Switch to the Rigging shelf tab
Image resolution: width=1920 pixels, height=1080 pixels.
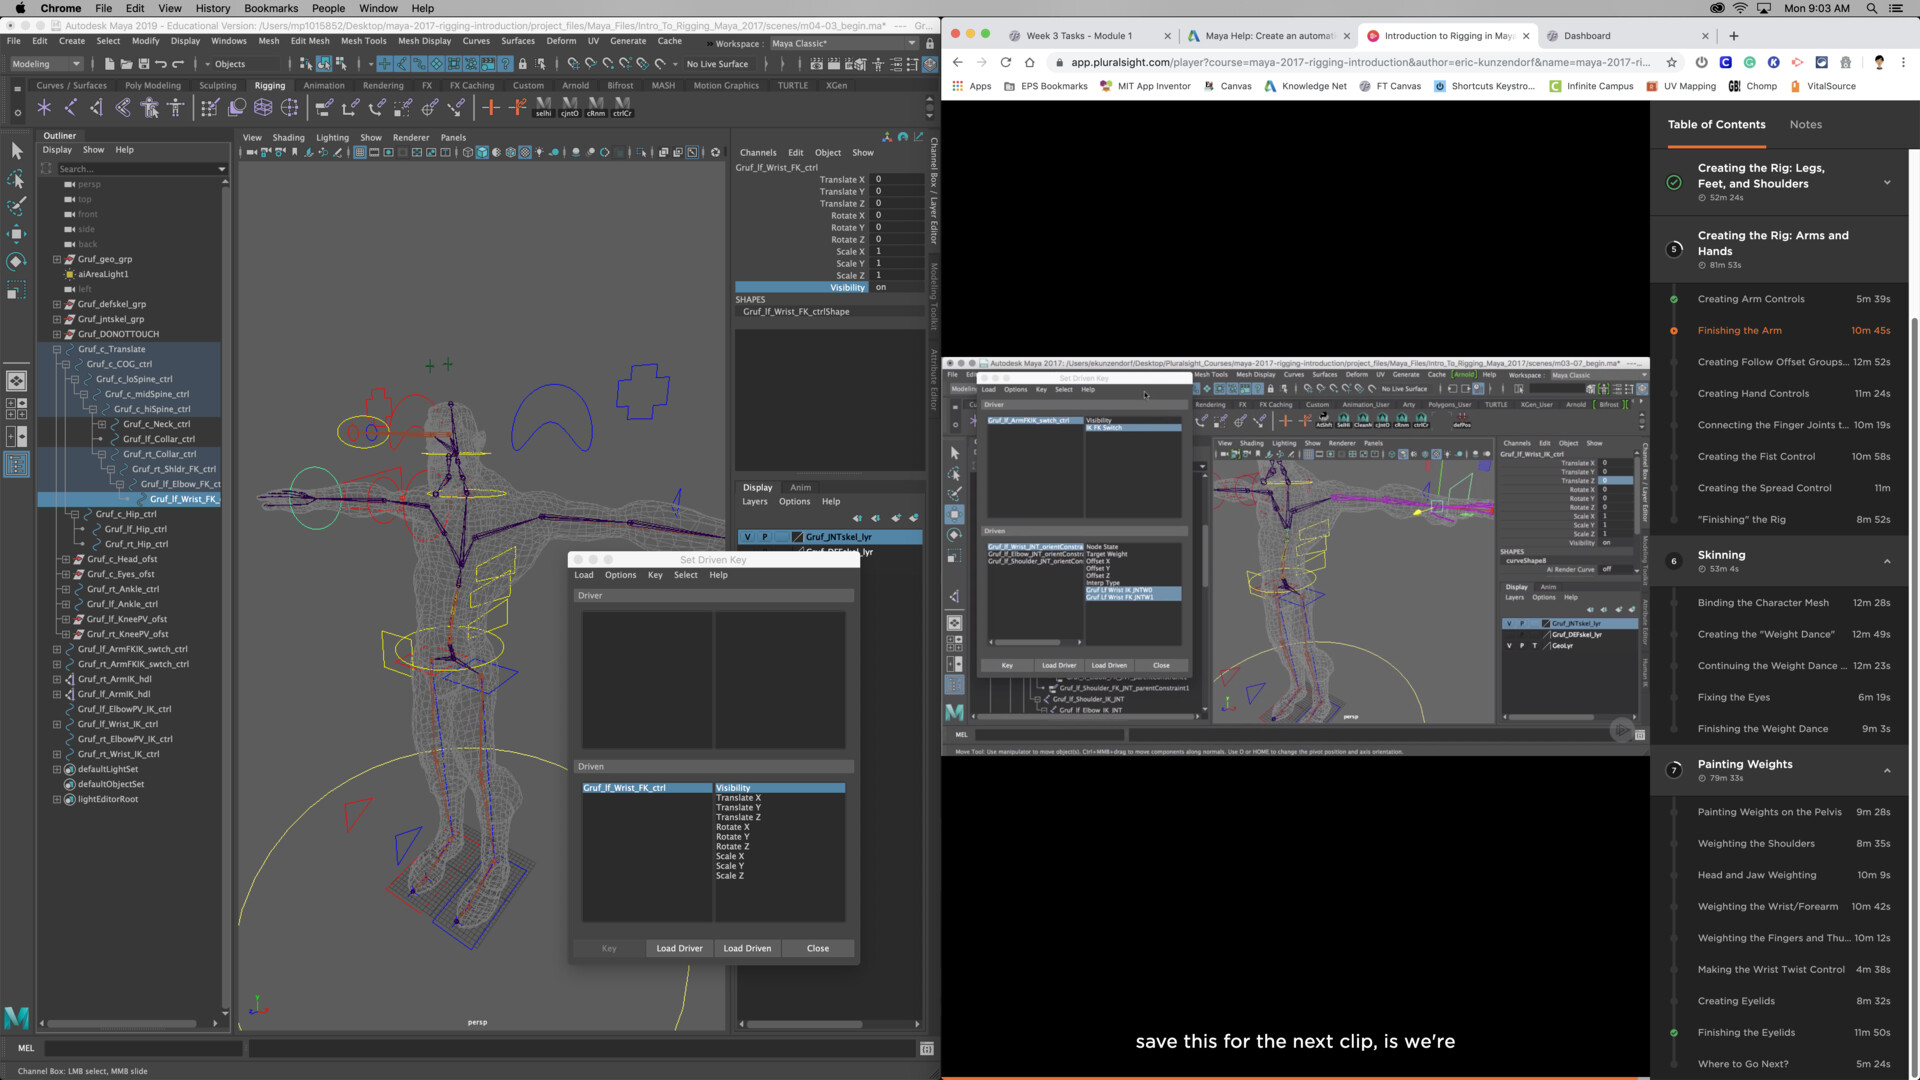[x=270, y=86]
